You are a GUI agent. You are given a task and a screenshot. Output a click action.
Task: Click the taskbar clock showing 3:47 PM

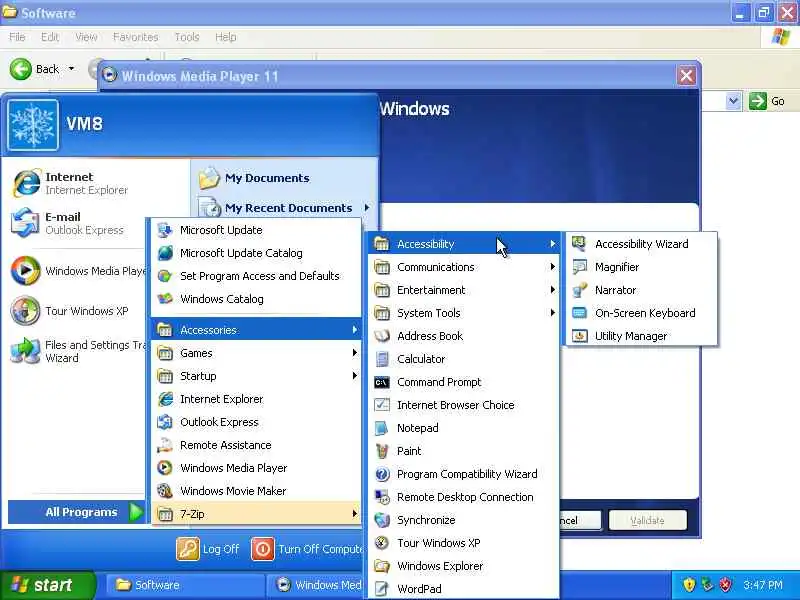(763, 585)
